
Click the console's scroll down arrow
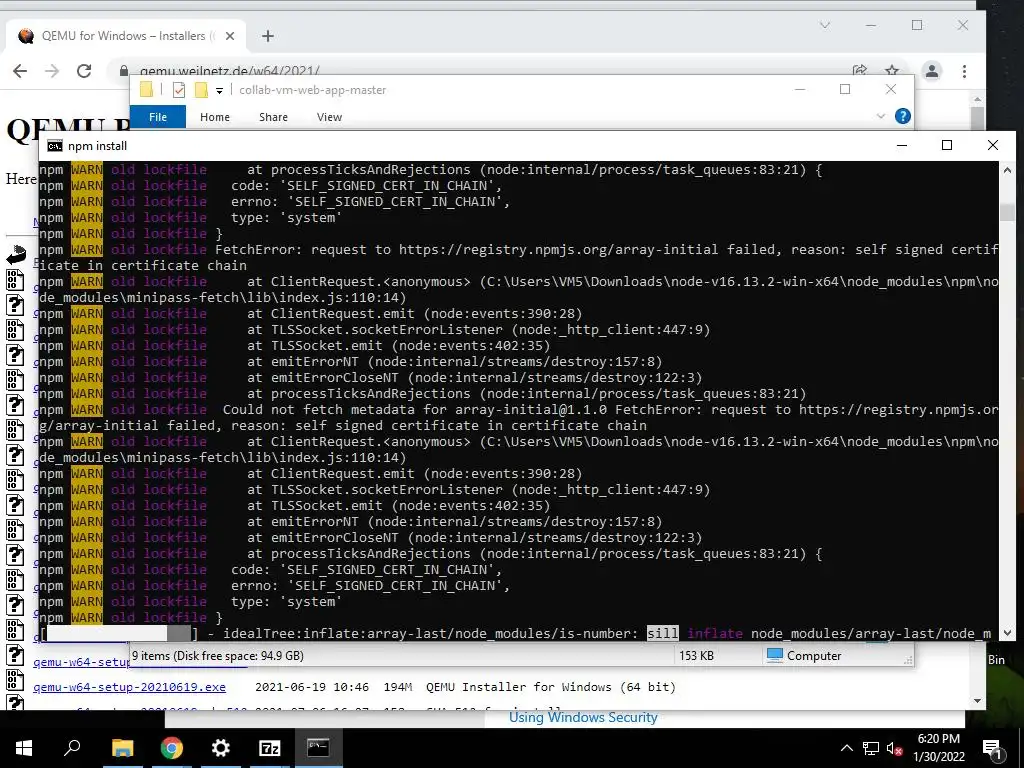coord(1007,632)
